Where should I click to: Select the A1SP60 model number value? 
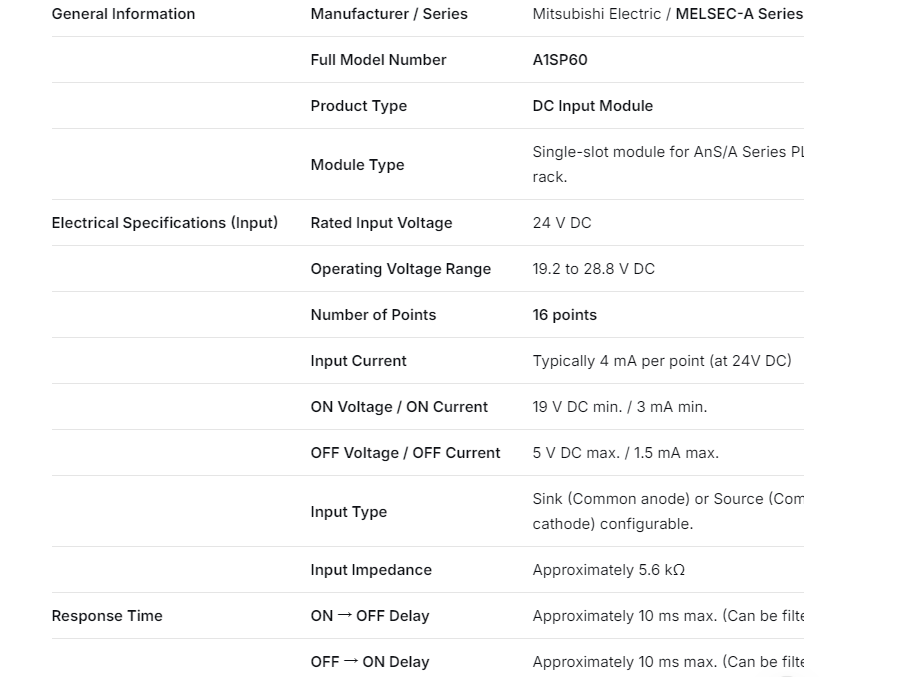560,60
